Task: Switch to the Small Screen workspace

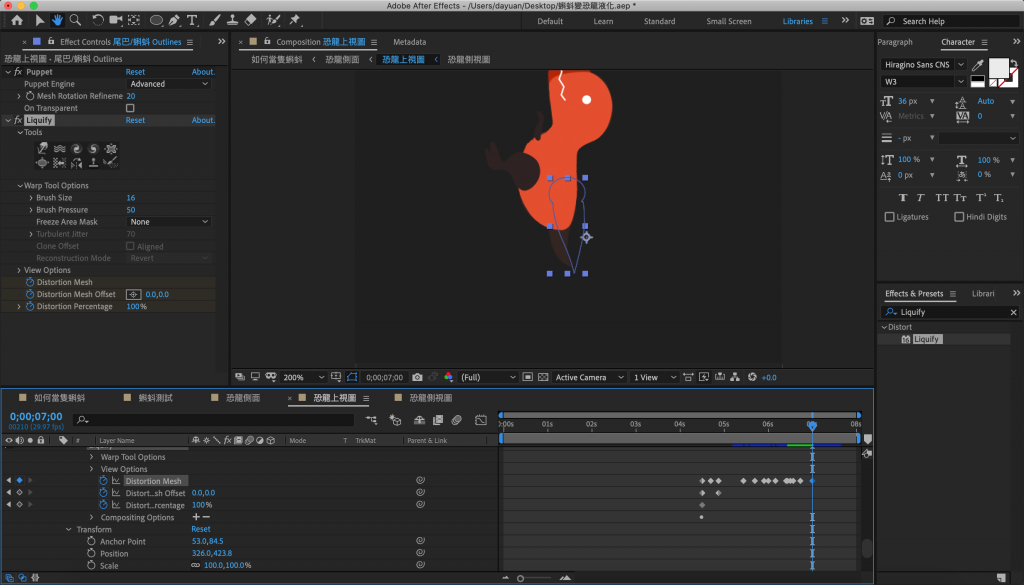Action: pyautogui.click(x=729, y=21)
